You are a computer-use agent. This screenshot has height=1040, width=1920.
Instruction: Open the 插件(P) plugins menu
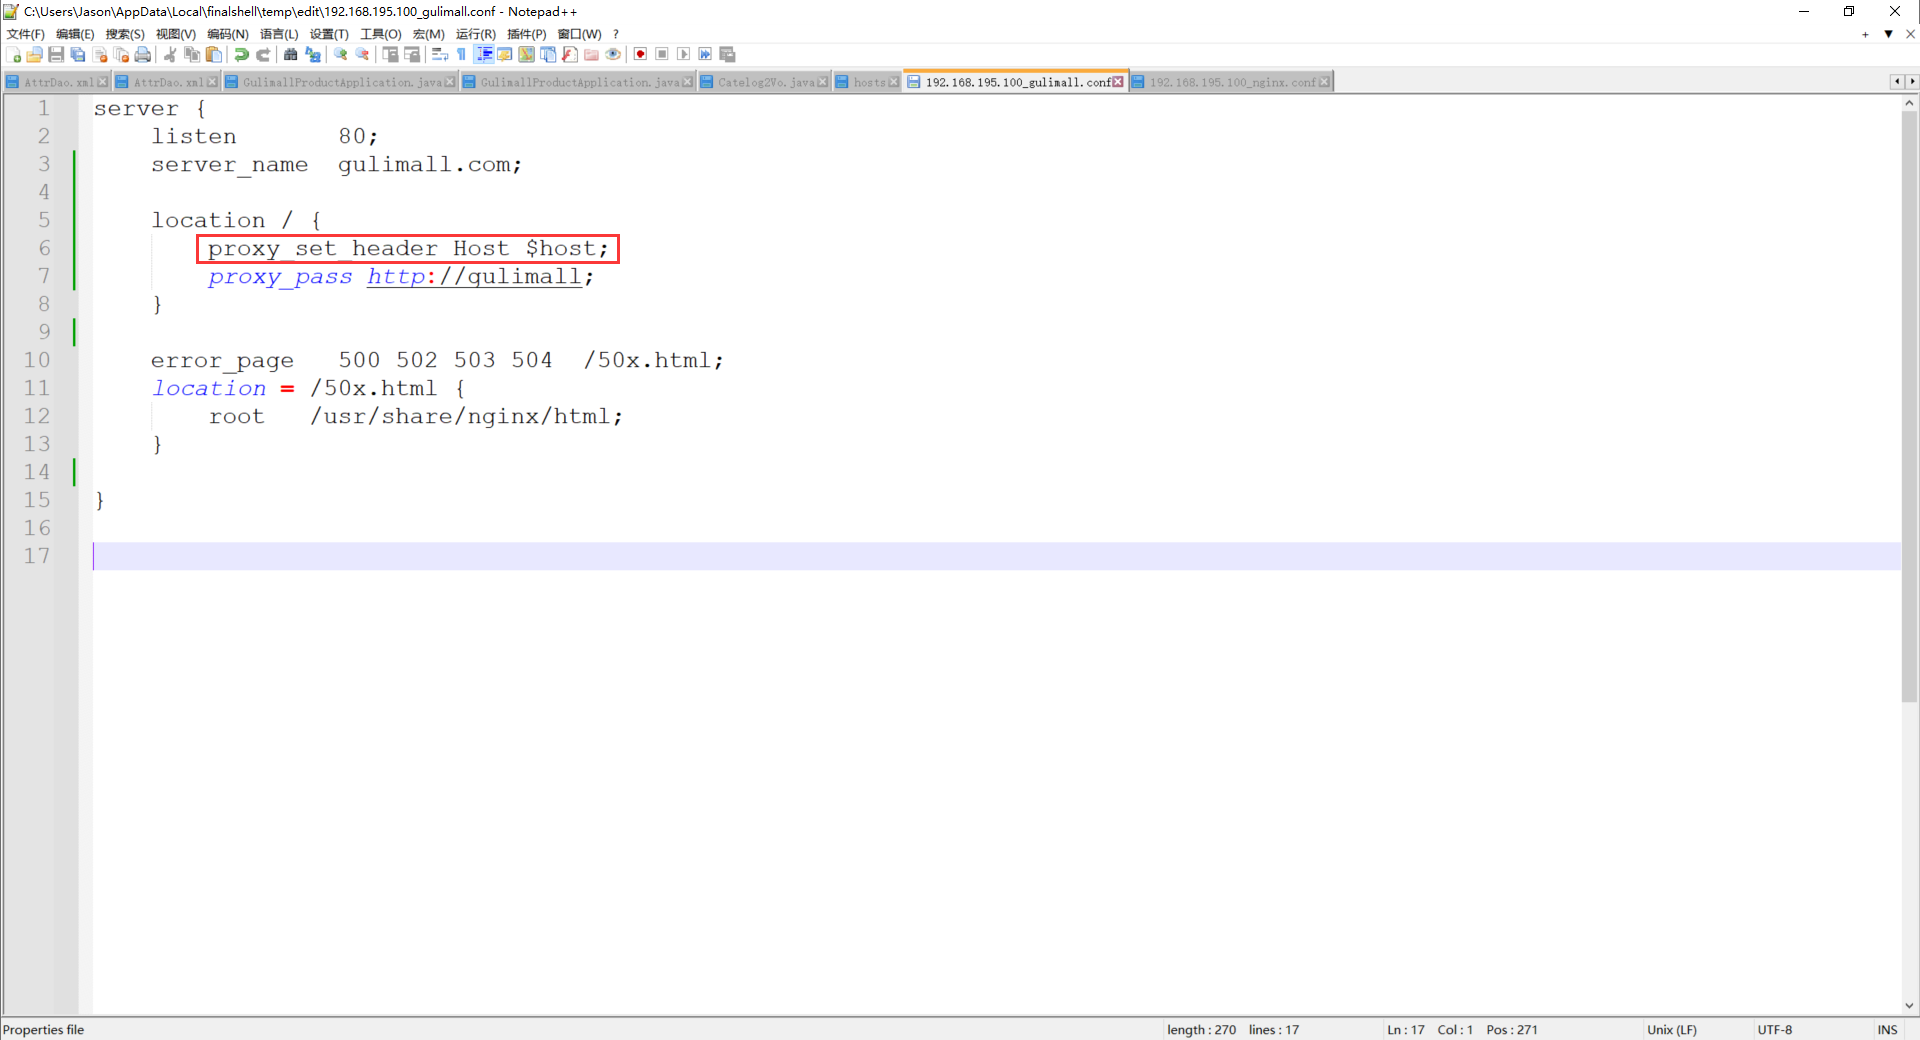point(526,34)
